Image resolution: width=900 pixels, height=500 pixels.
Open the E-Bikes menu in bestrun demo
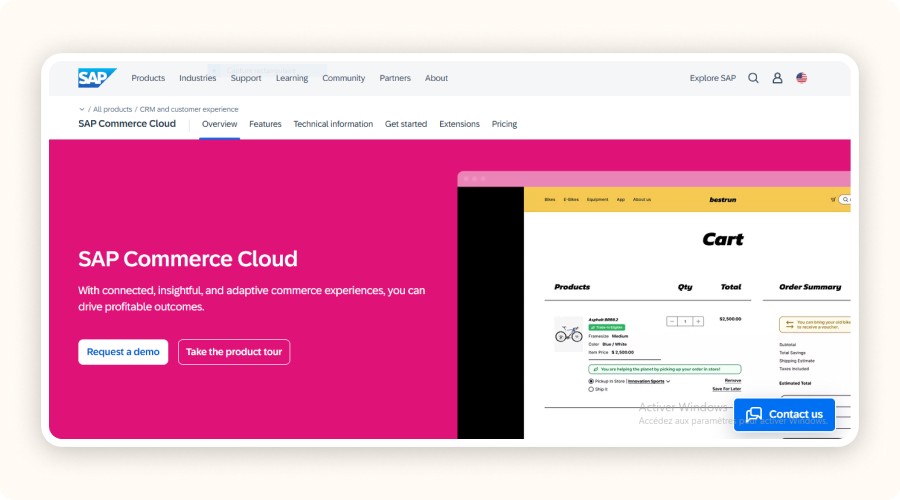571,200
